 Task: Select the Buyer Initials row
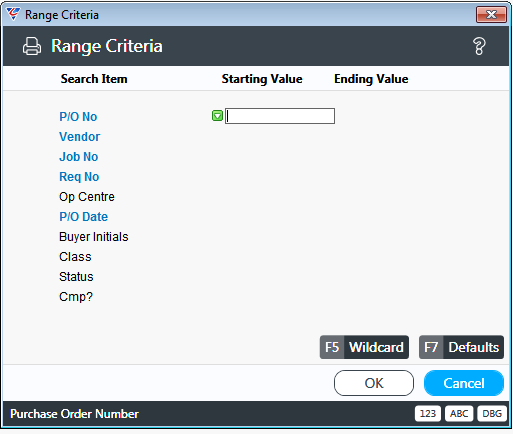click(x=94, y=237)
